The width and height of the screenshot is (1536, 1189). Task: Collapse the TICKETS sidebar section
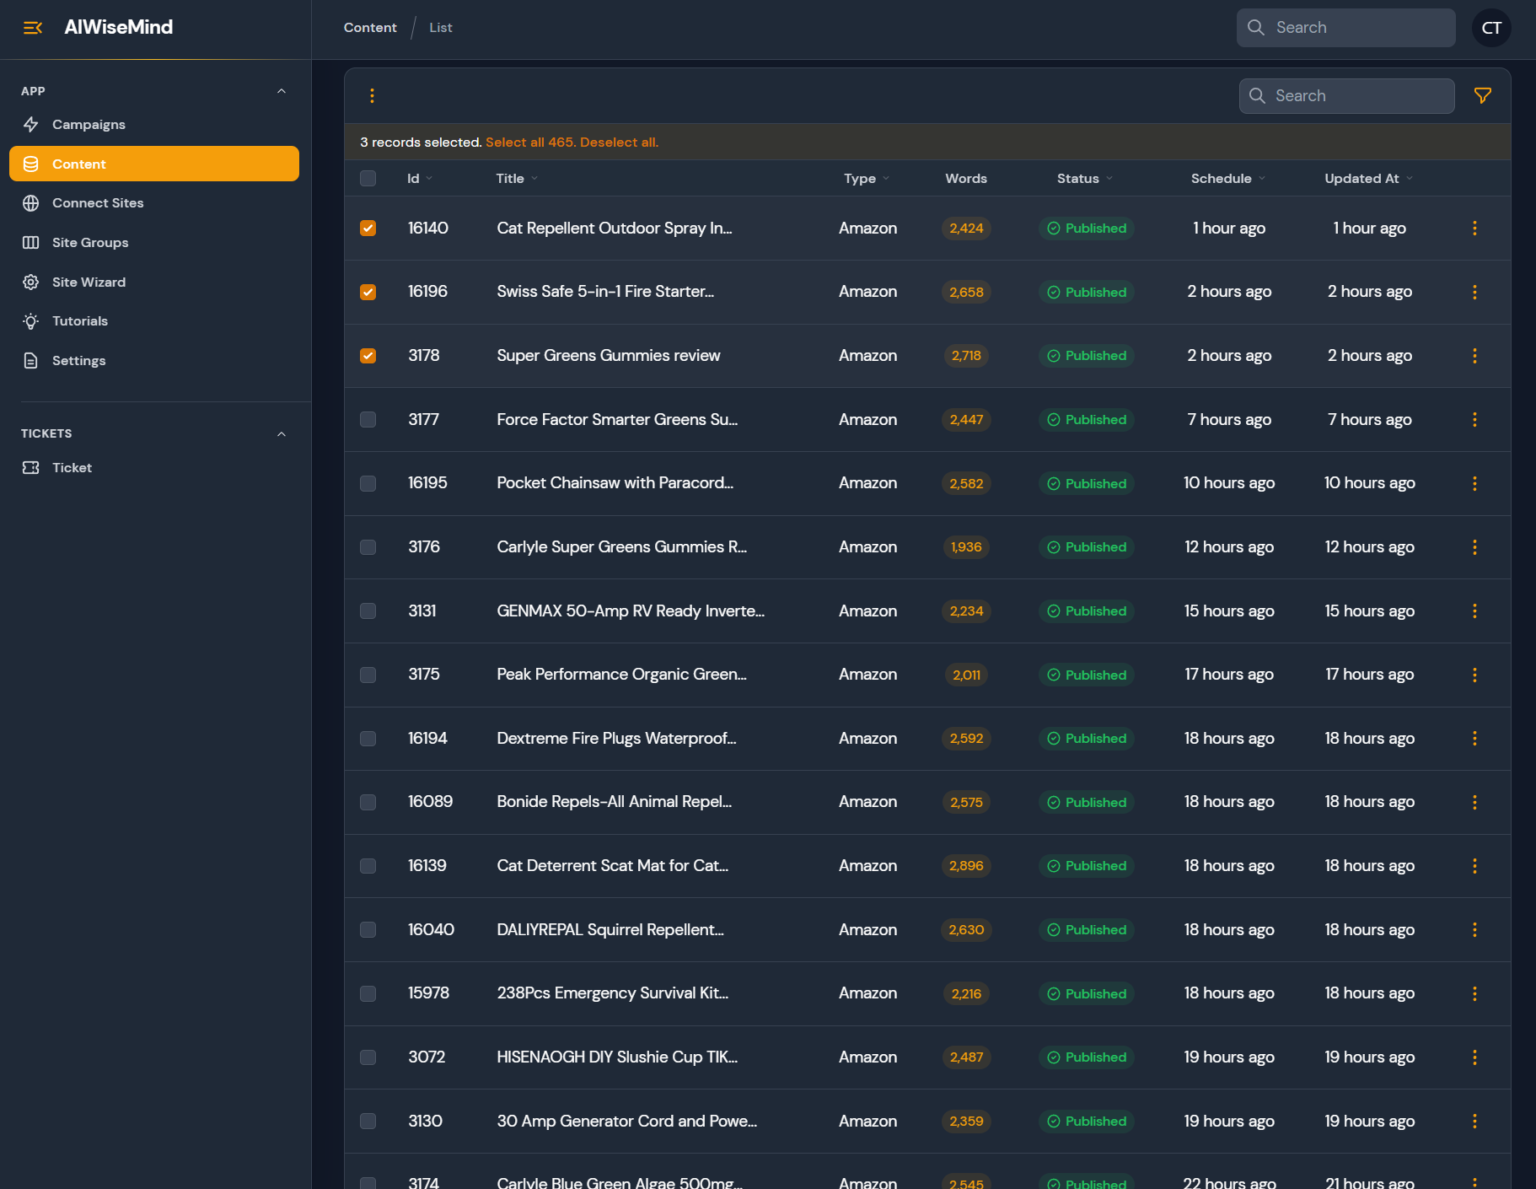(x=281, y=433)
